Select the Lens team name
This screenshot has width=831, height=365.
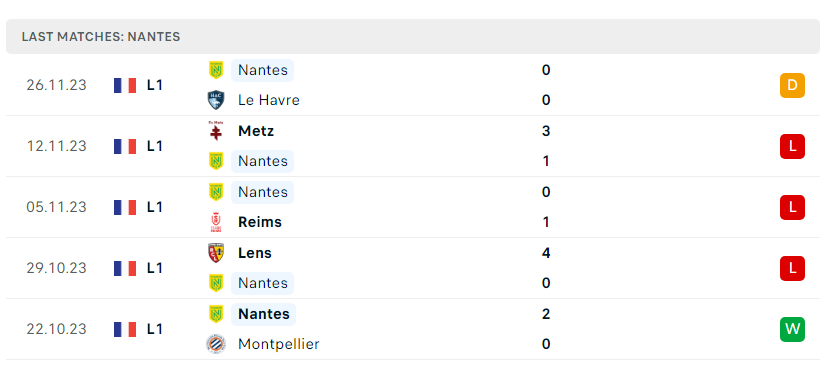pyautogui.click(x=255, y=253)
